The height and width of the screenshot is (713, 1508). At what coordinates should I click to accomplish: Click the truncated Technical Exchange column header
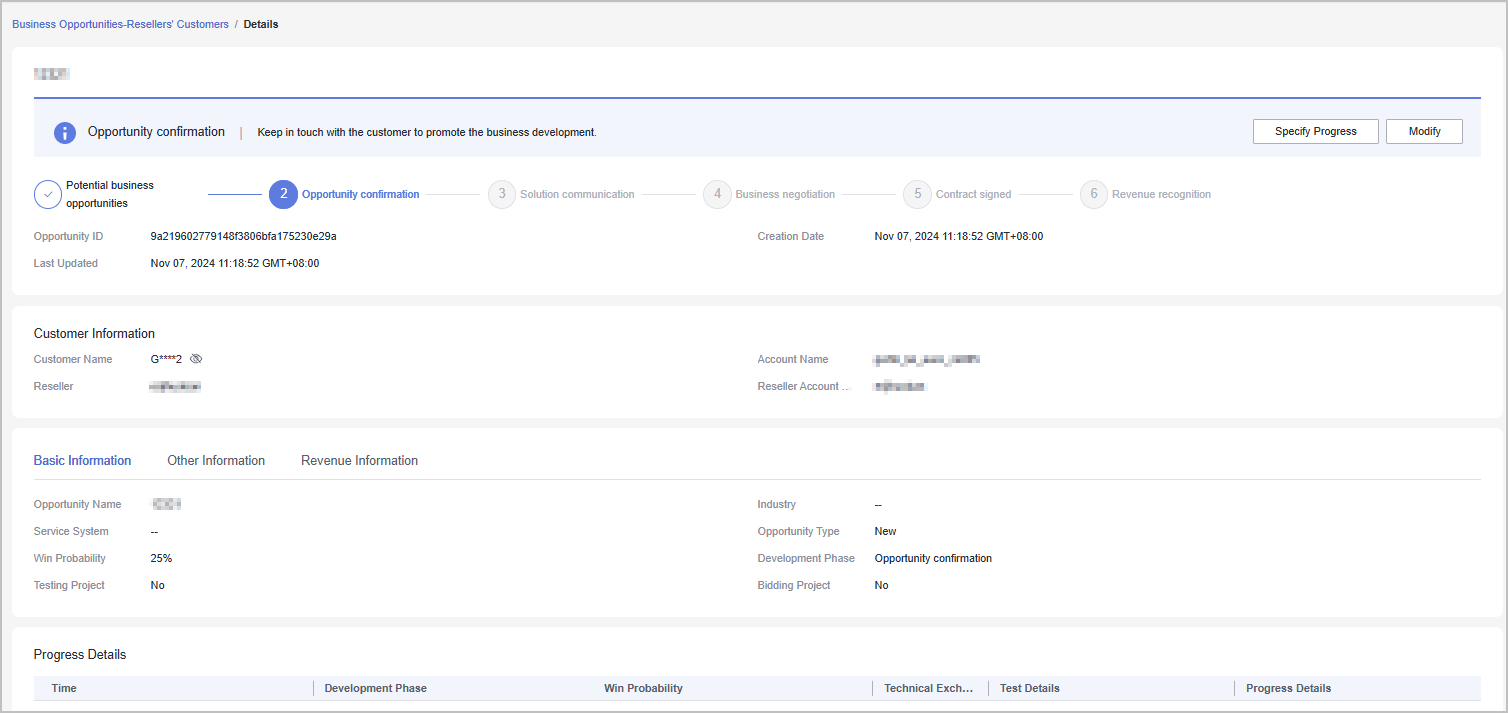928,688
